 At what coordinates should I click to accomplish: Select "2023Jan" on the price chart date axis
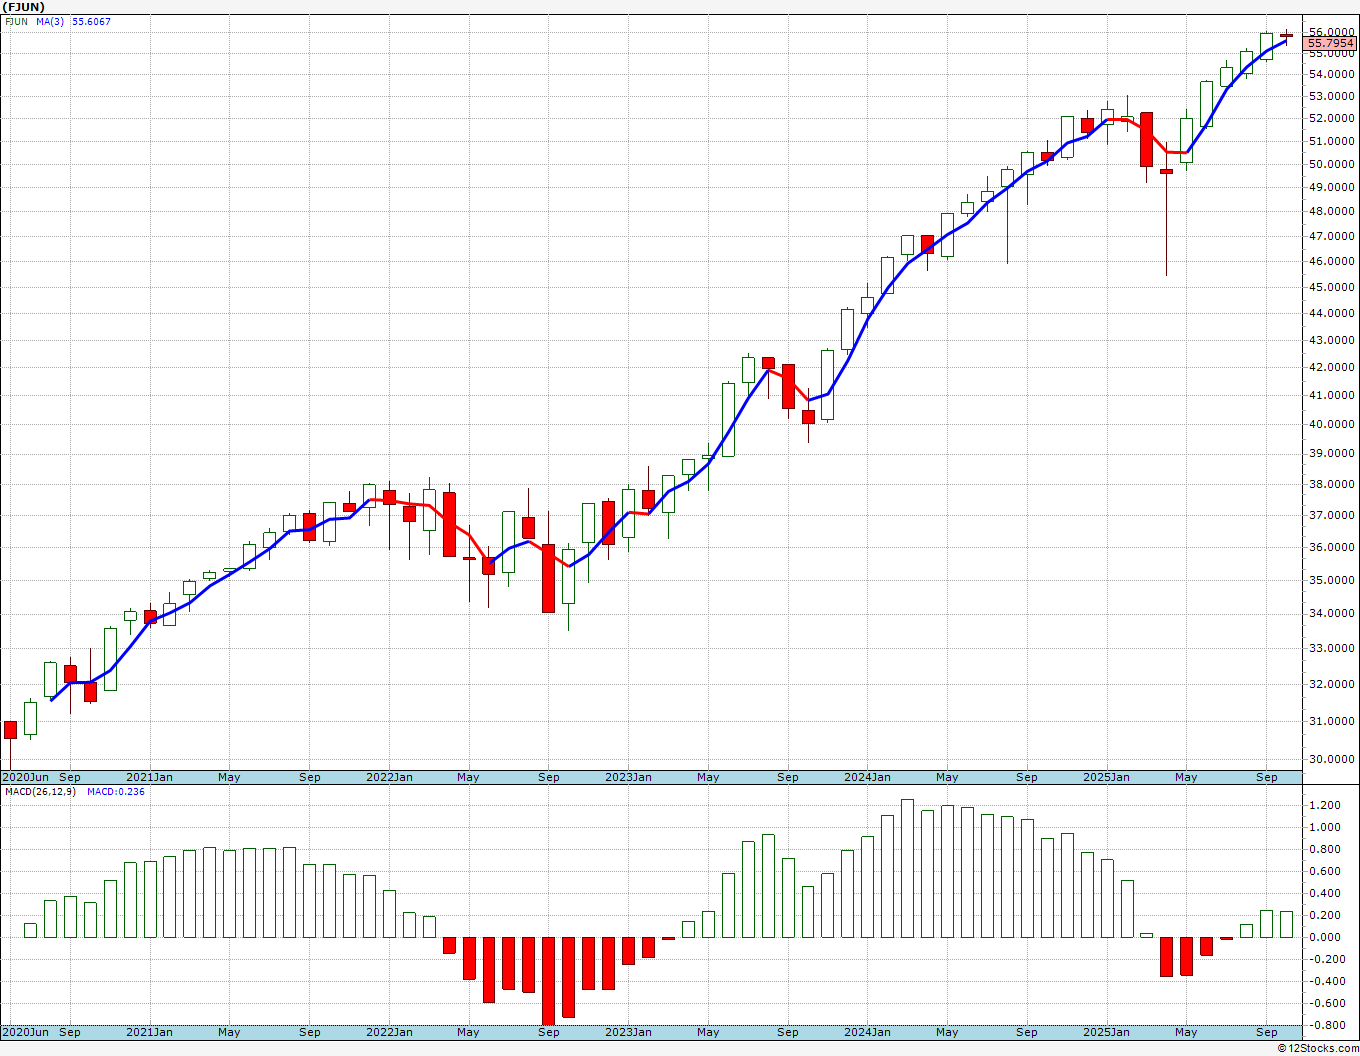click(x=628, y=777)
